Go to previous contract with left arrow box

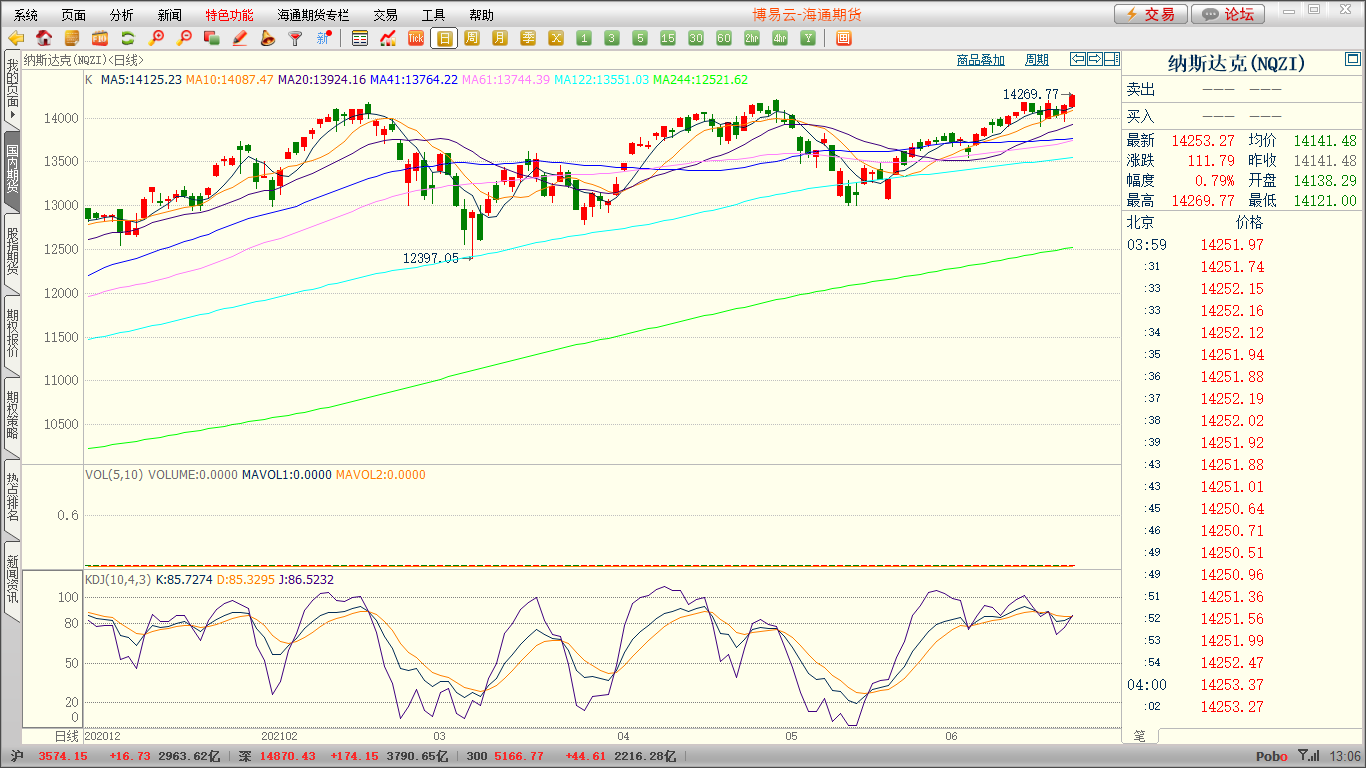coord(1078,59)
